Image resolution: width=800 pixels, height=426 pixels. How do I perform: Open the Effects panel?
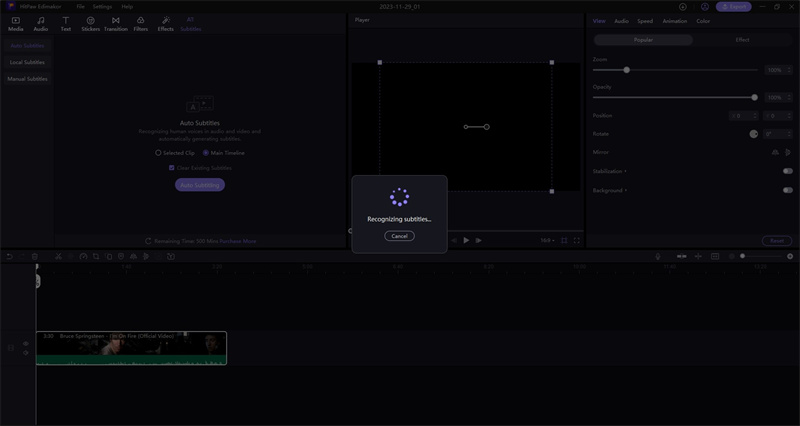coord(165,24)
